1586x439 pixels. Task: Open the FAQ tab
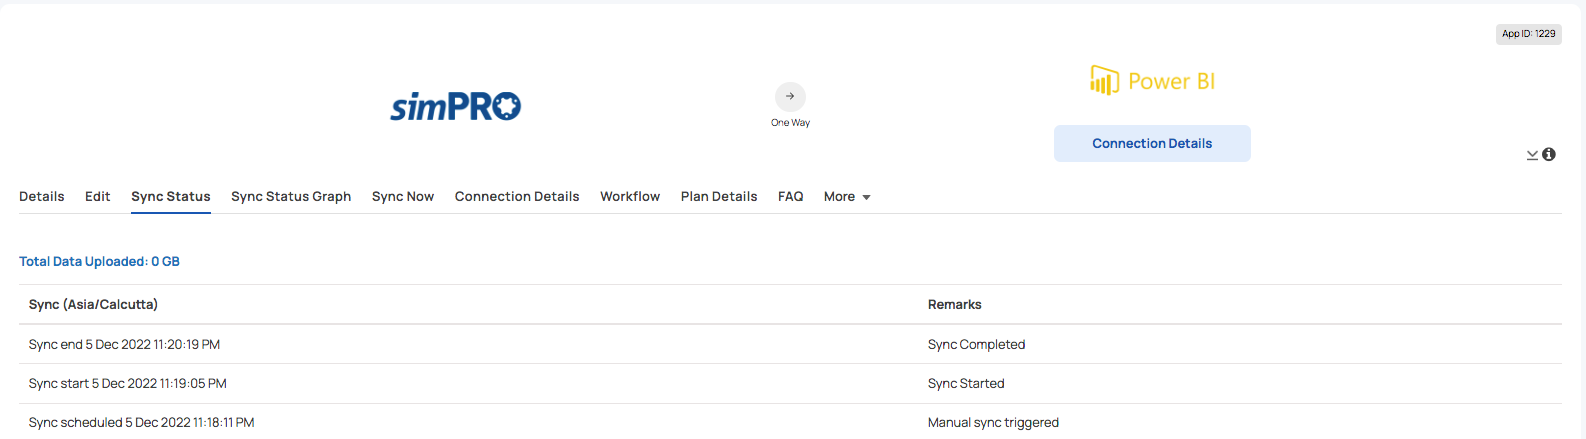coord(791,196)
